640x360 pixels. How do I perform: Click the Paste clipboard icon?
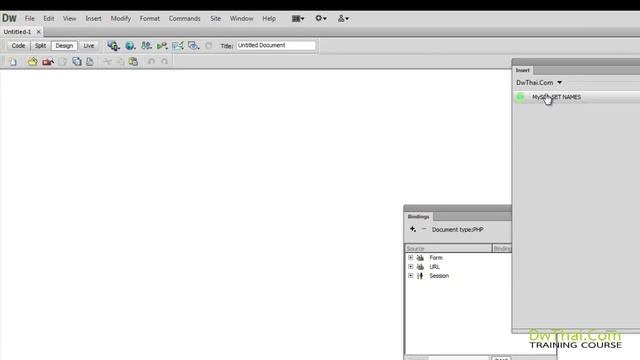pyautogui.click(x=133, y=62)
